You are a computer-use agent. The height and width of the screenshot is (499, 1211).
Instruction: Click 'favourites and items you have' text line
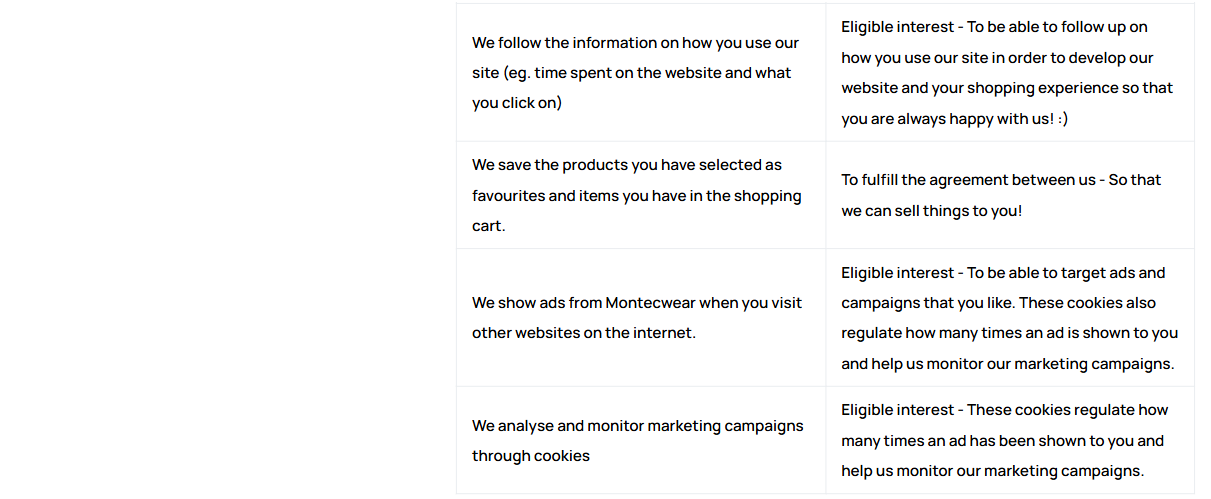[636, 196]
